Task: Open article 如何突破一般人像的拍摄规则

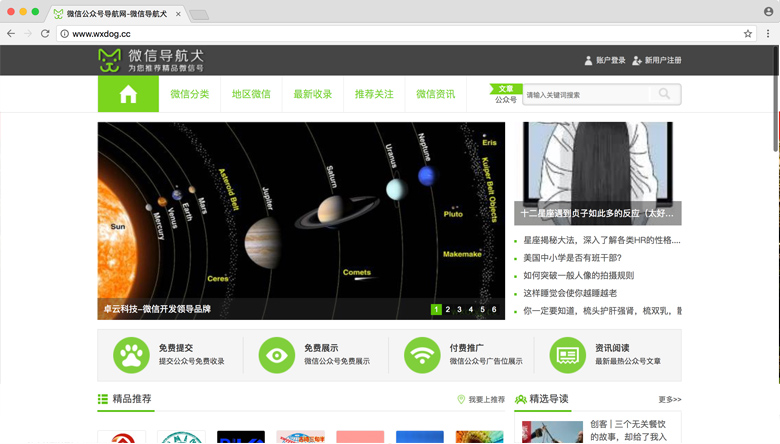Action: (x=578, y=275)
